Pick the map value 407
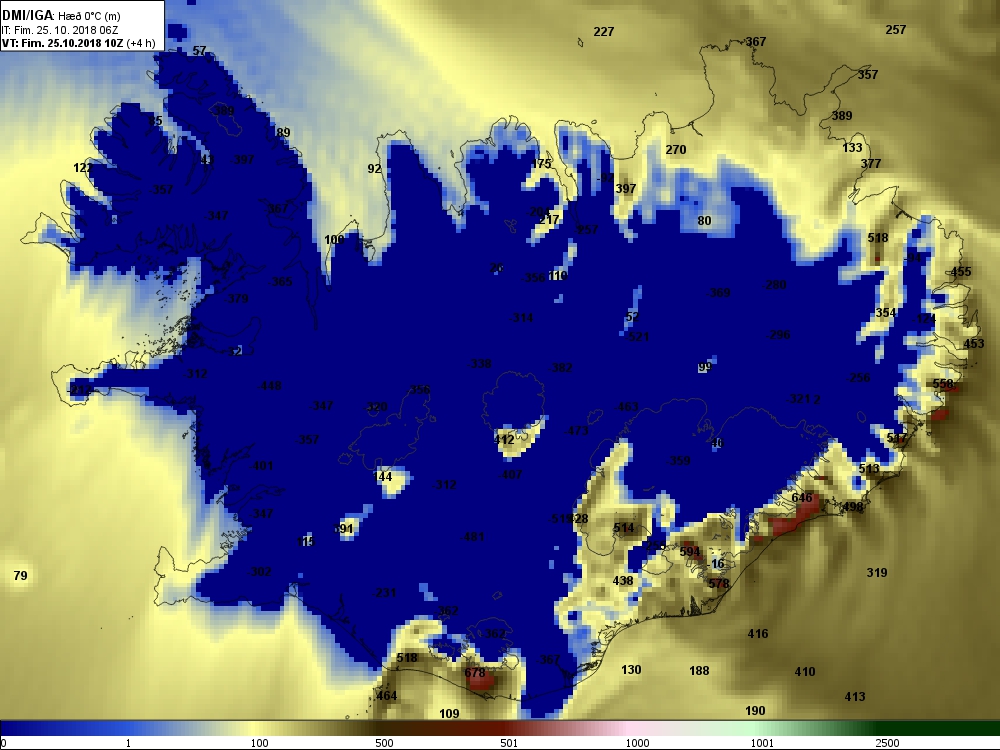The image size is (1000, 750). click(x=511, y=474)
